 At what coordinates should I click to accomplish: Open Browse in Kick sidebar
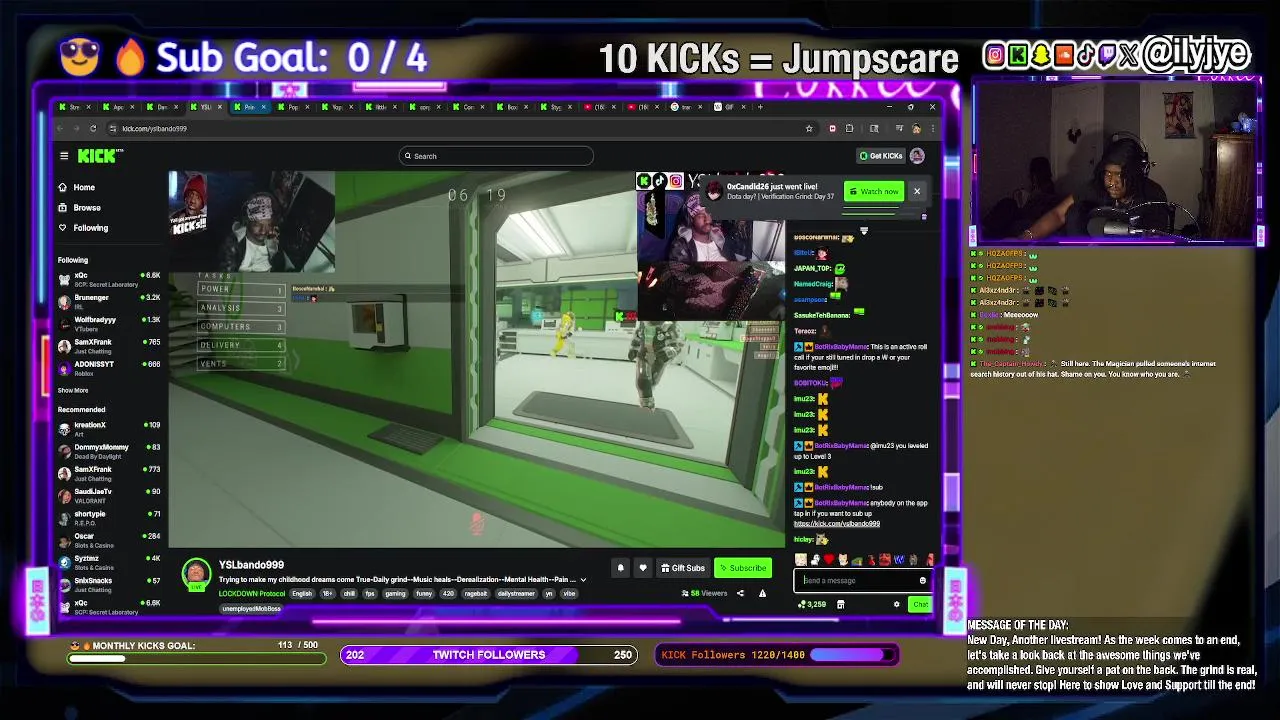click(x=79, y=207)
